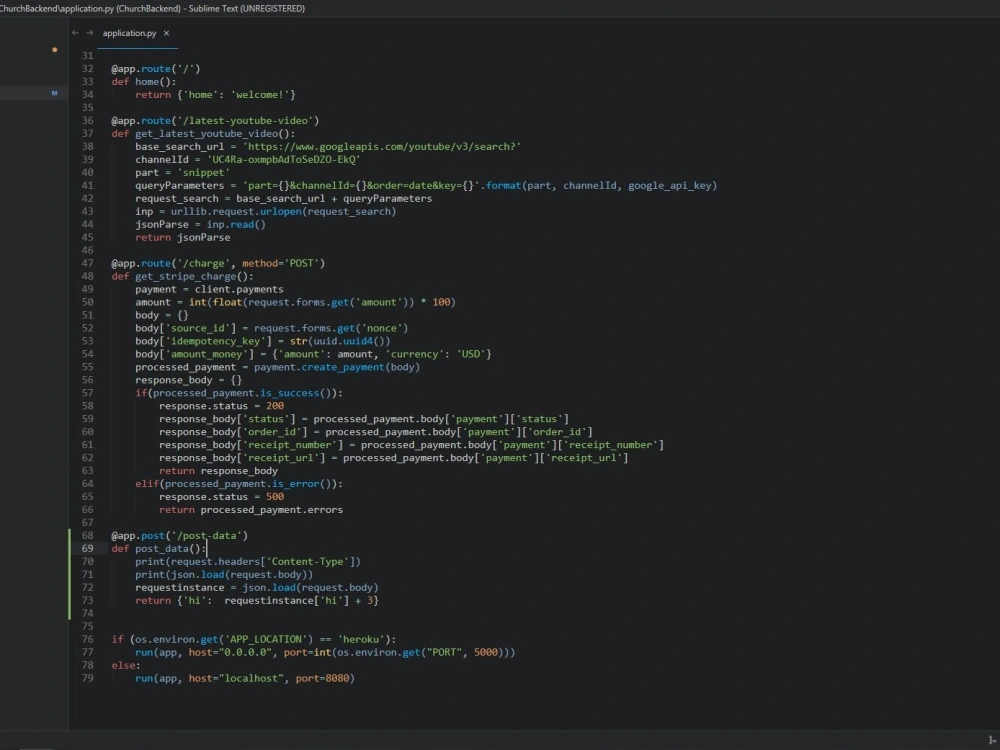Click the 'snippet' string on line 40
The height and width of the screenshot is (750, 1000).
203,172
